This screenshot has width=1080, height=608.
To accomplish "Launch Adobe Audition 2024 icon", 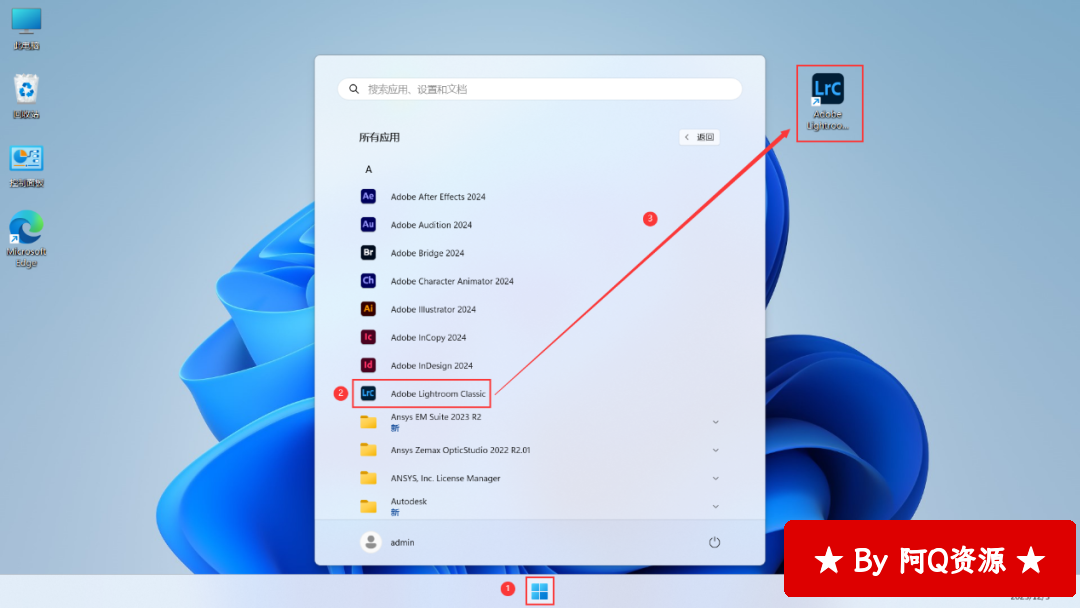I will click(368, 224).
